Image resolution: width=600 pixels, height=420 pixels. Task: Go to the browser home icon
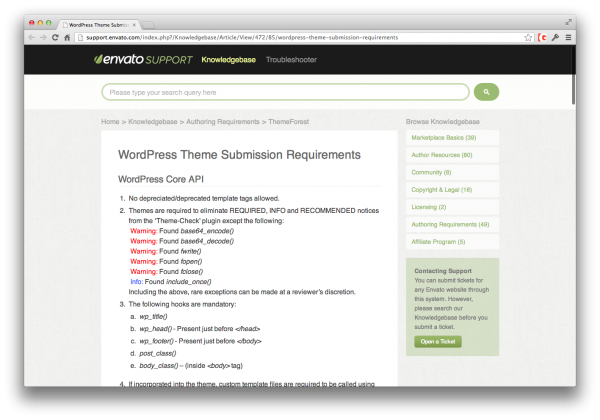pos(67,37)
